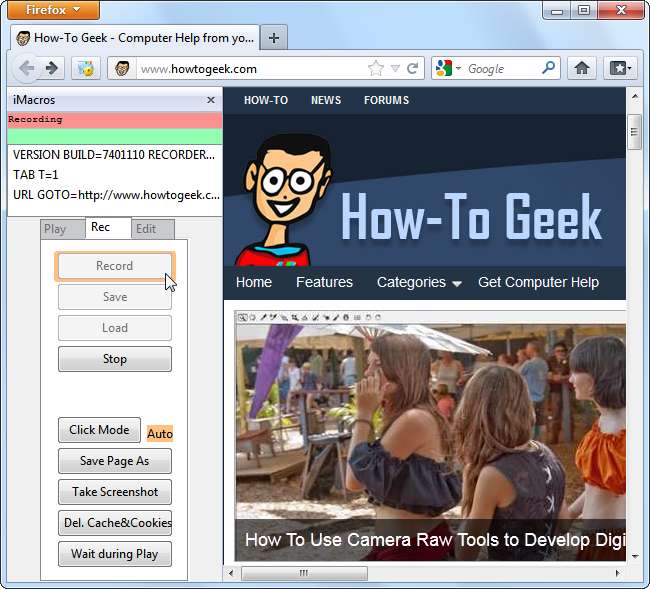Open the FORUMS top menu item
The height and width of the screenshot is (589, 650).
(x=386, y=100)
